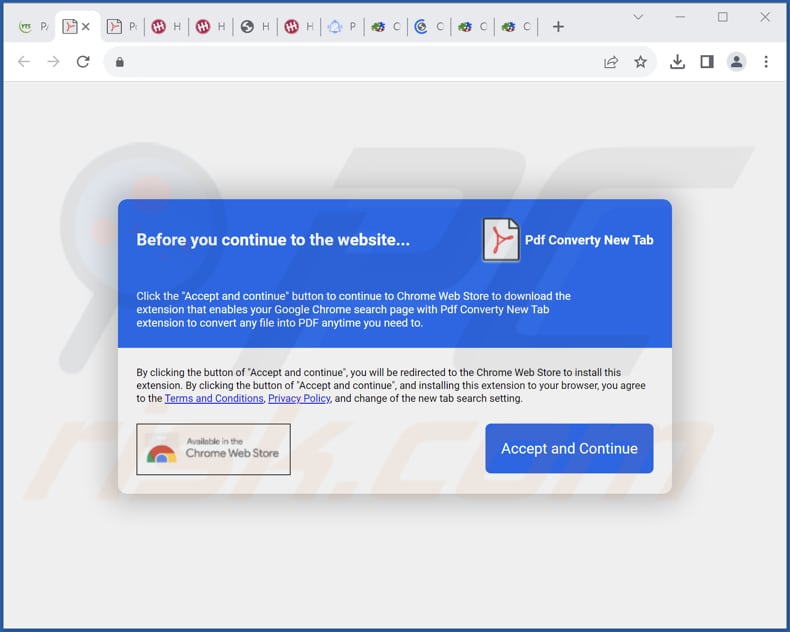Go forward to the next page
Image resolution: width=790 pixels, height=632 pixels.
pyautogui.click(x=53, y=62)
